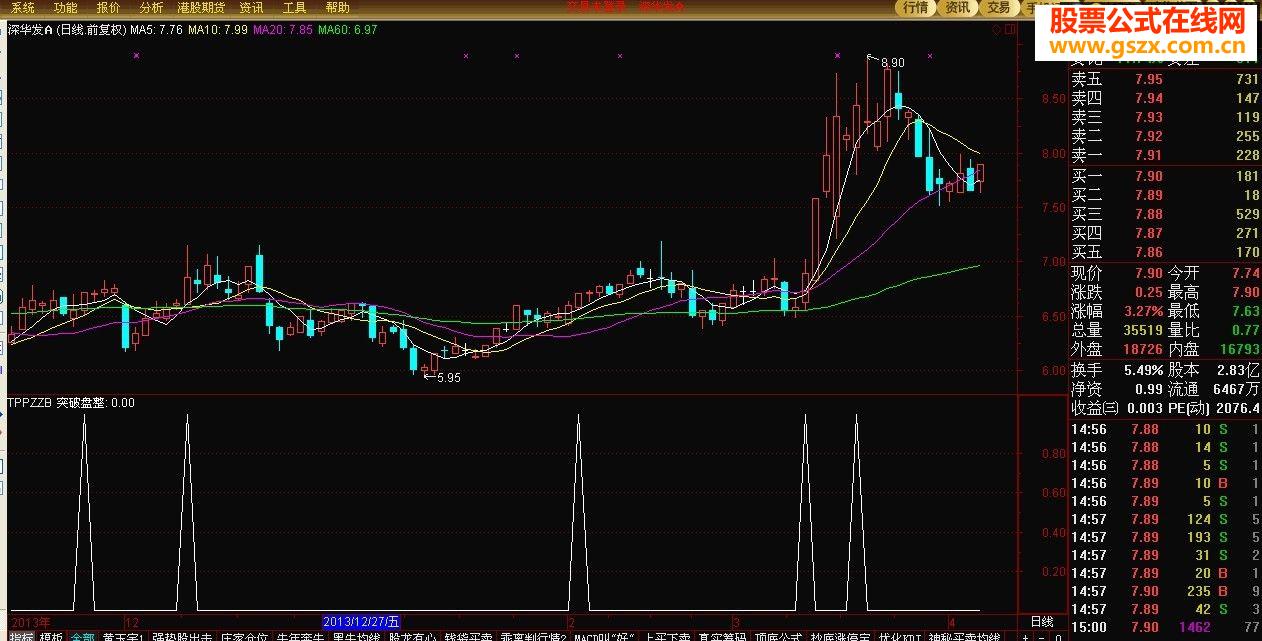Click the 卖三 7.93 order row

[x=1165, y=117]
